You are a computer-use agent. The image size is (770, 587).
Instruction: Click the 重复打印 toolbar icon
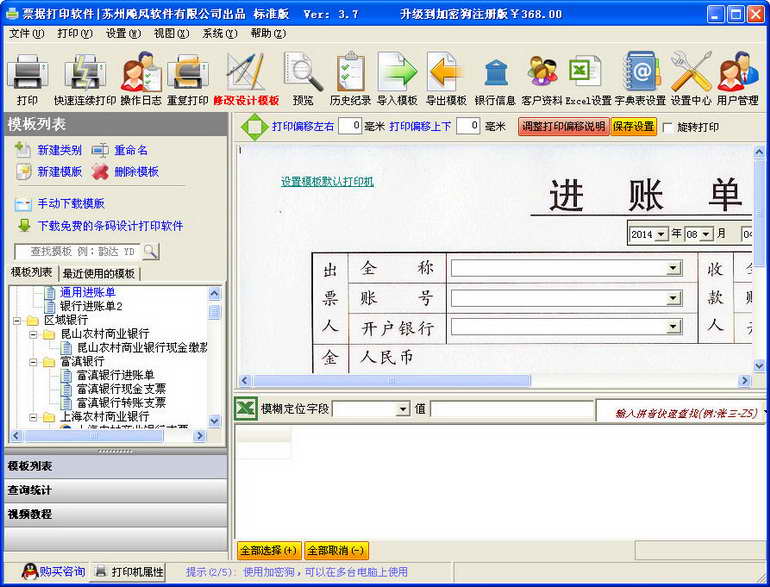188,73
